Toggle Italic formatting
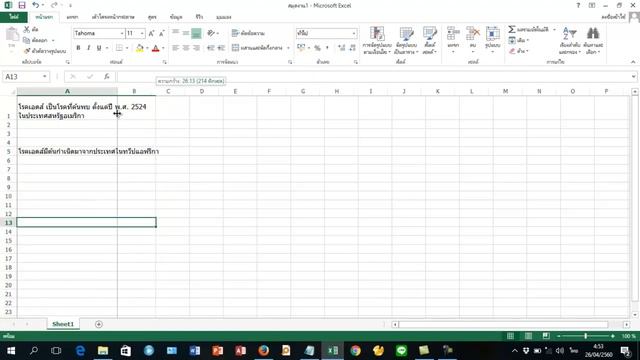Image resolution: width=640 pixels, height=360 pixels. click(89, 48)
